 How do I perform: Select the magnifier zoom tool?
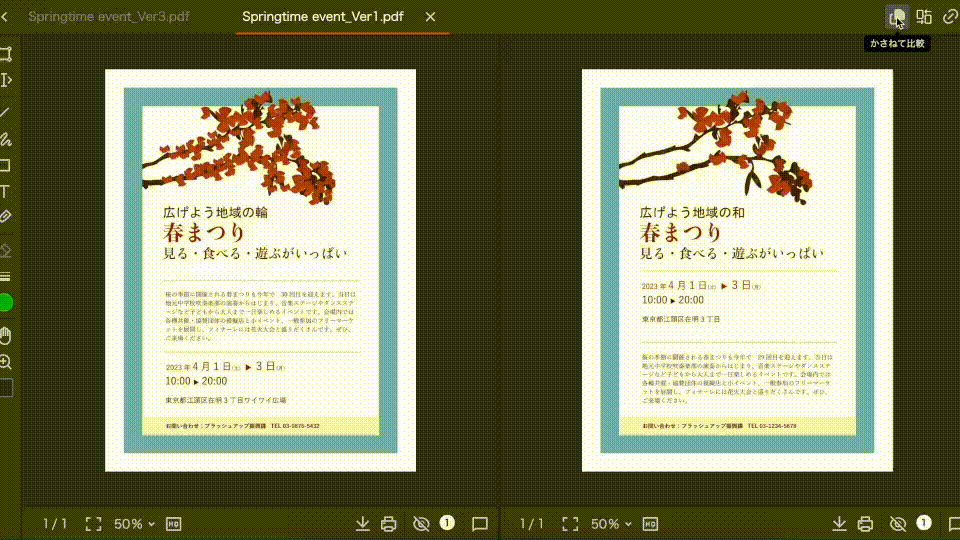[6, 362]
